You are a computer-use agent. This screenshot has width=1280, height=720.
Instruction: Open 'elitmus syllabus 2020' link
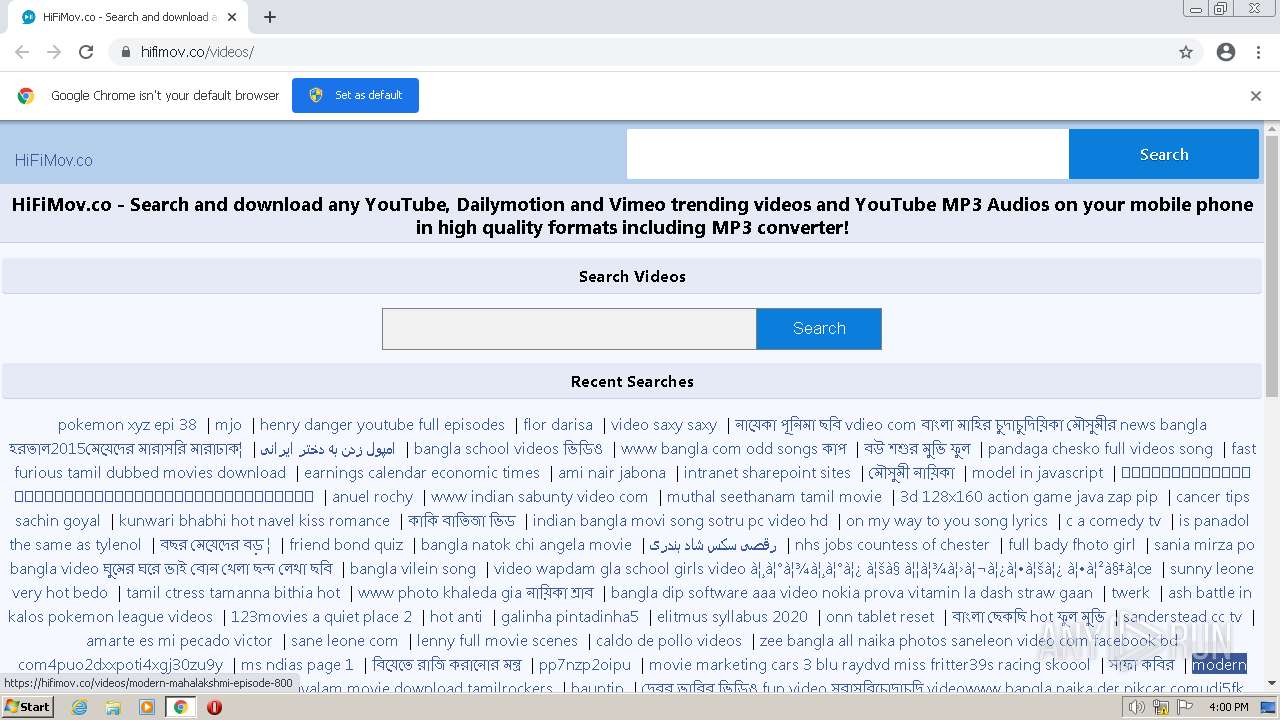(x=732, y=617)
